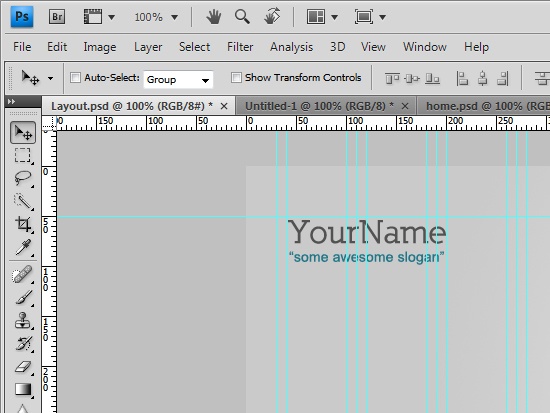
Task: Expand Arrange Documents dropdown arrow
Action: coord(335,17)
